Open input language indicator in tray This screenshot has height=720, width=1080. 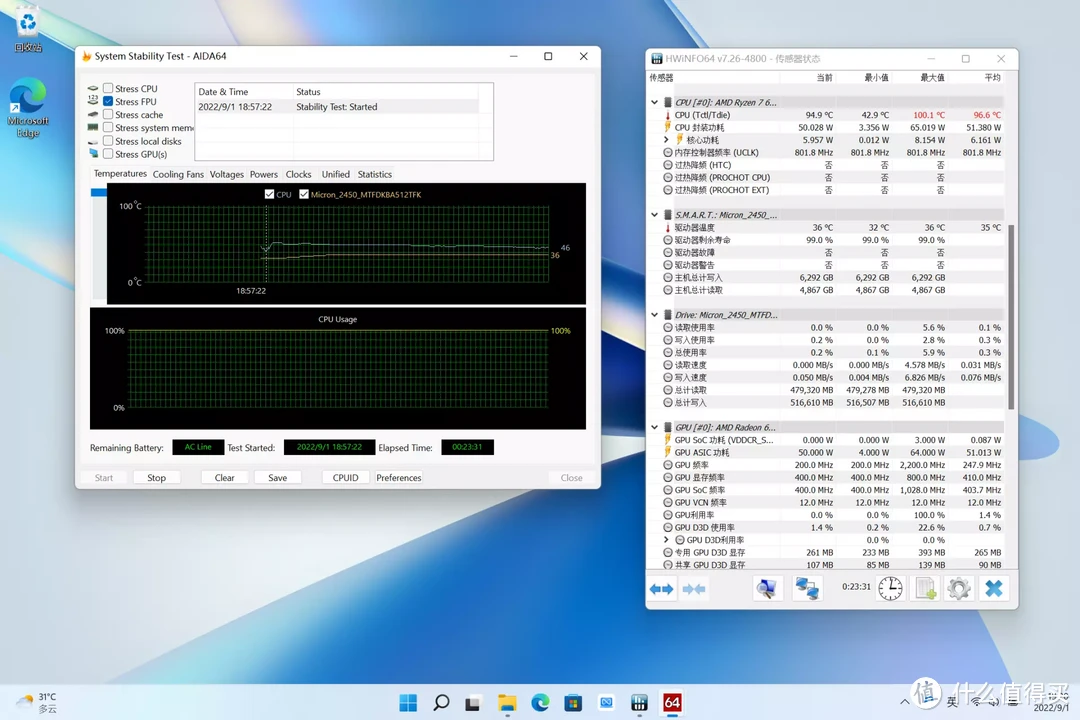(x=952, y=702)
